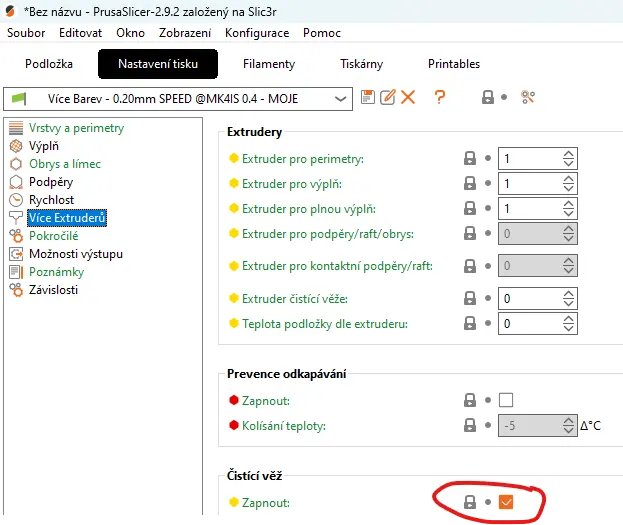Screen dimensions: 623x525
Task: Save the current print preset
Action: coord(368,97)
